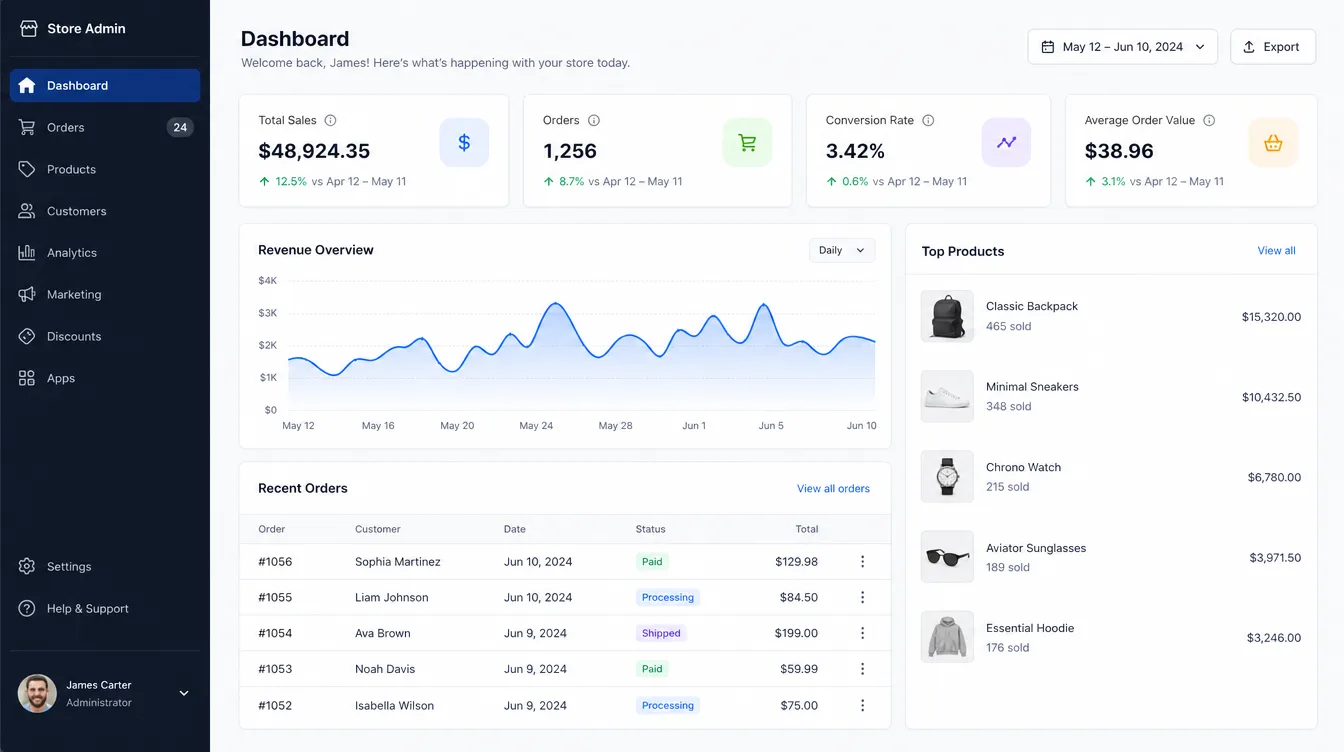
Task: Open Help & Support label in sidebar
Action: pos(88,609)
